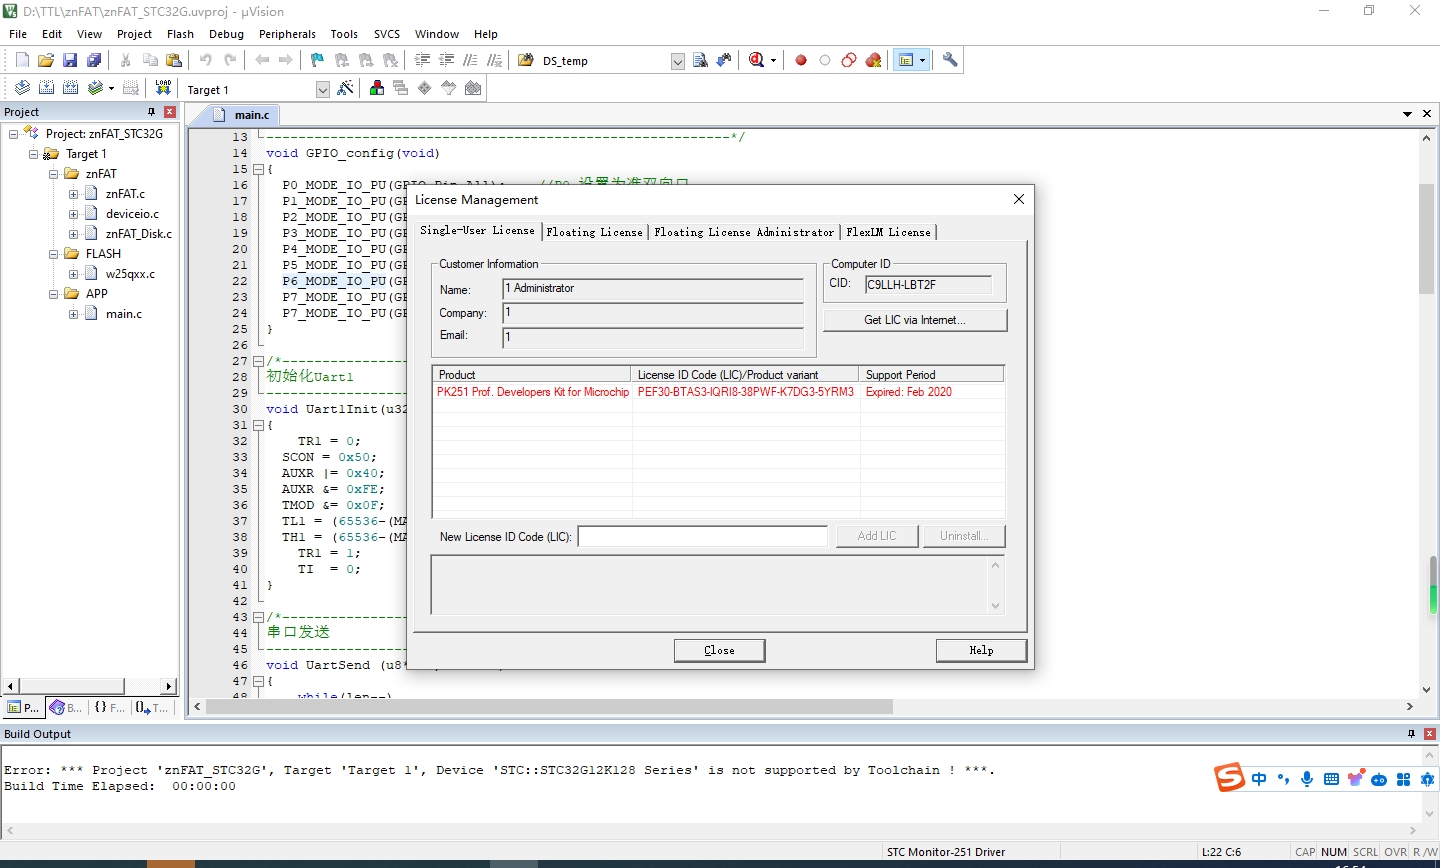
Task: Open the Flash menu
Action: point(180,34)
